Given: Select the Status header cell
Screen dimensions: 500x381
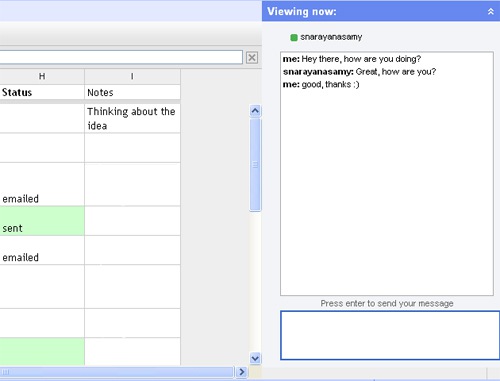Looking at the screenshot, I should tap(42, 92).
